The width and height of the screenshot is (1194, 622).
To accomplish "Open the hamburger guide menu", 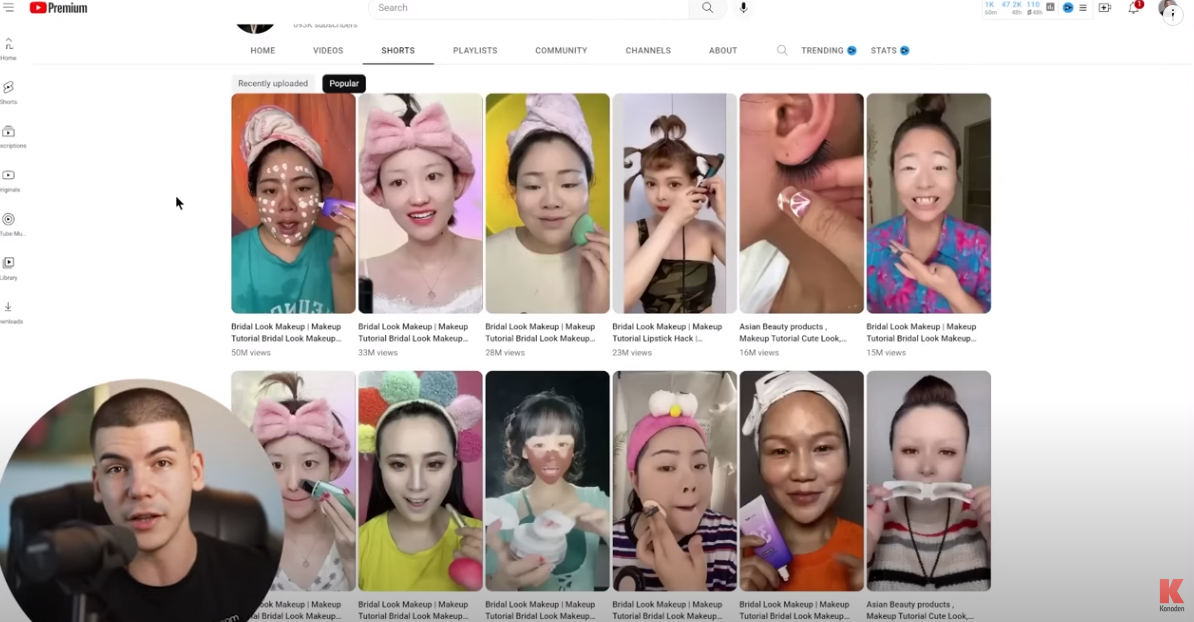I will [8, 7].
